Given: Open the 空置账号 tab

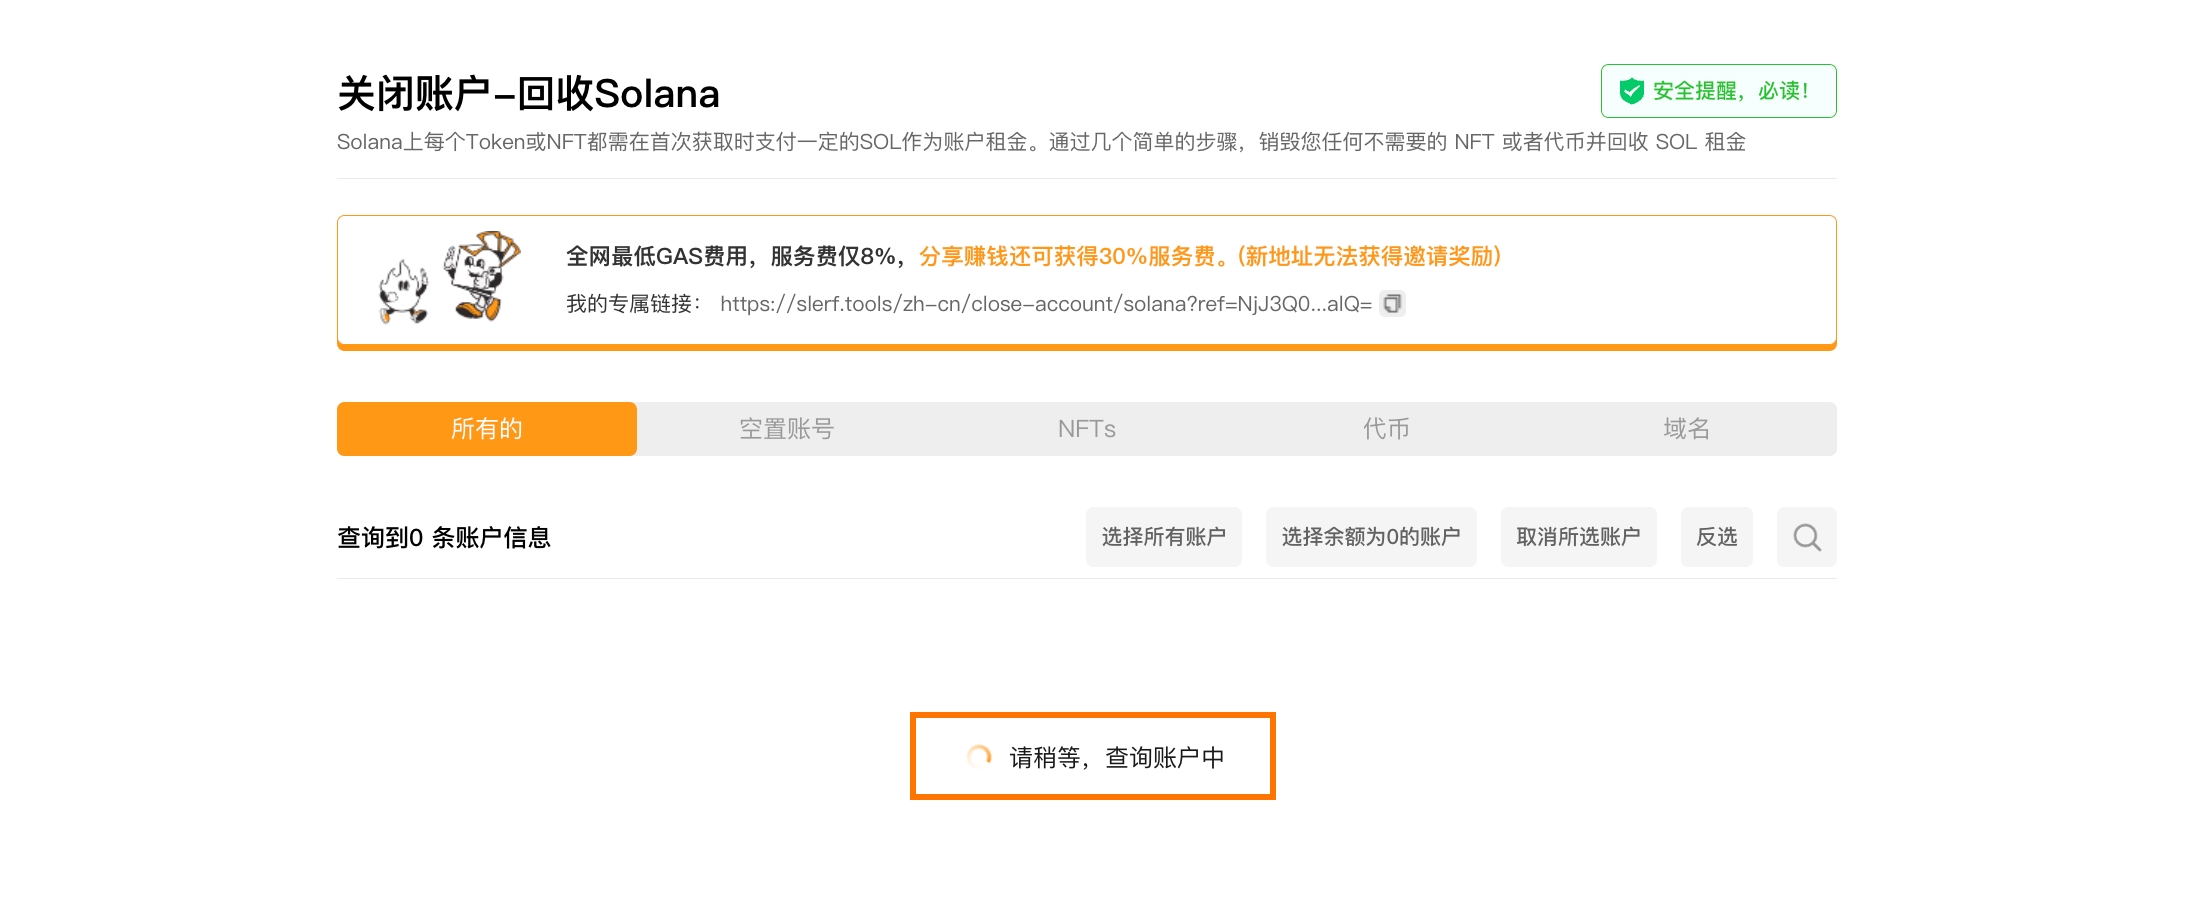Looking at the screenshot, I should [x=787, y=429].
